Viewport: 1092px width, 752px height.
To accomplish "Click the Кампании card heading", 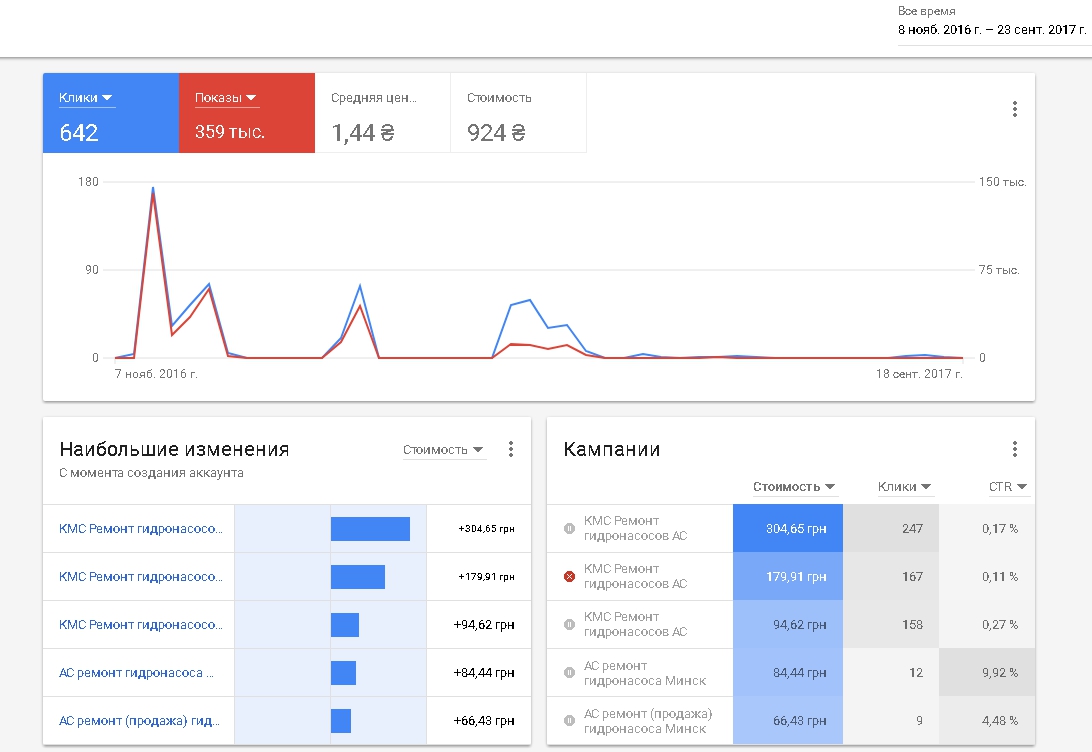I will [611, 449].
